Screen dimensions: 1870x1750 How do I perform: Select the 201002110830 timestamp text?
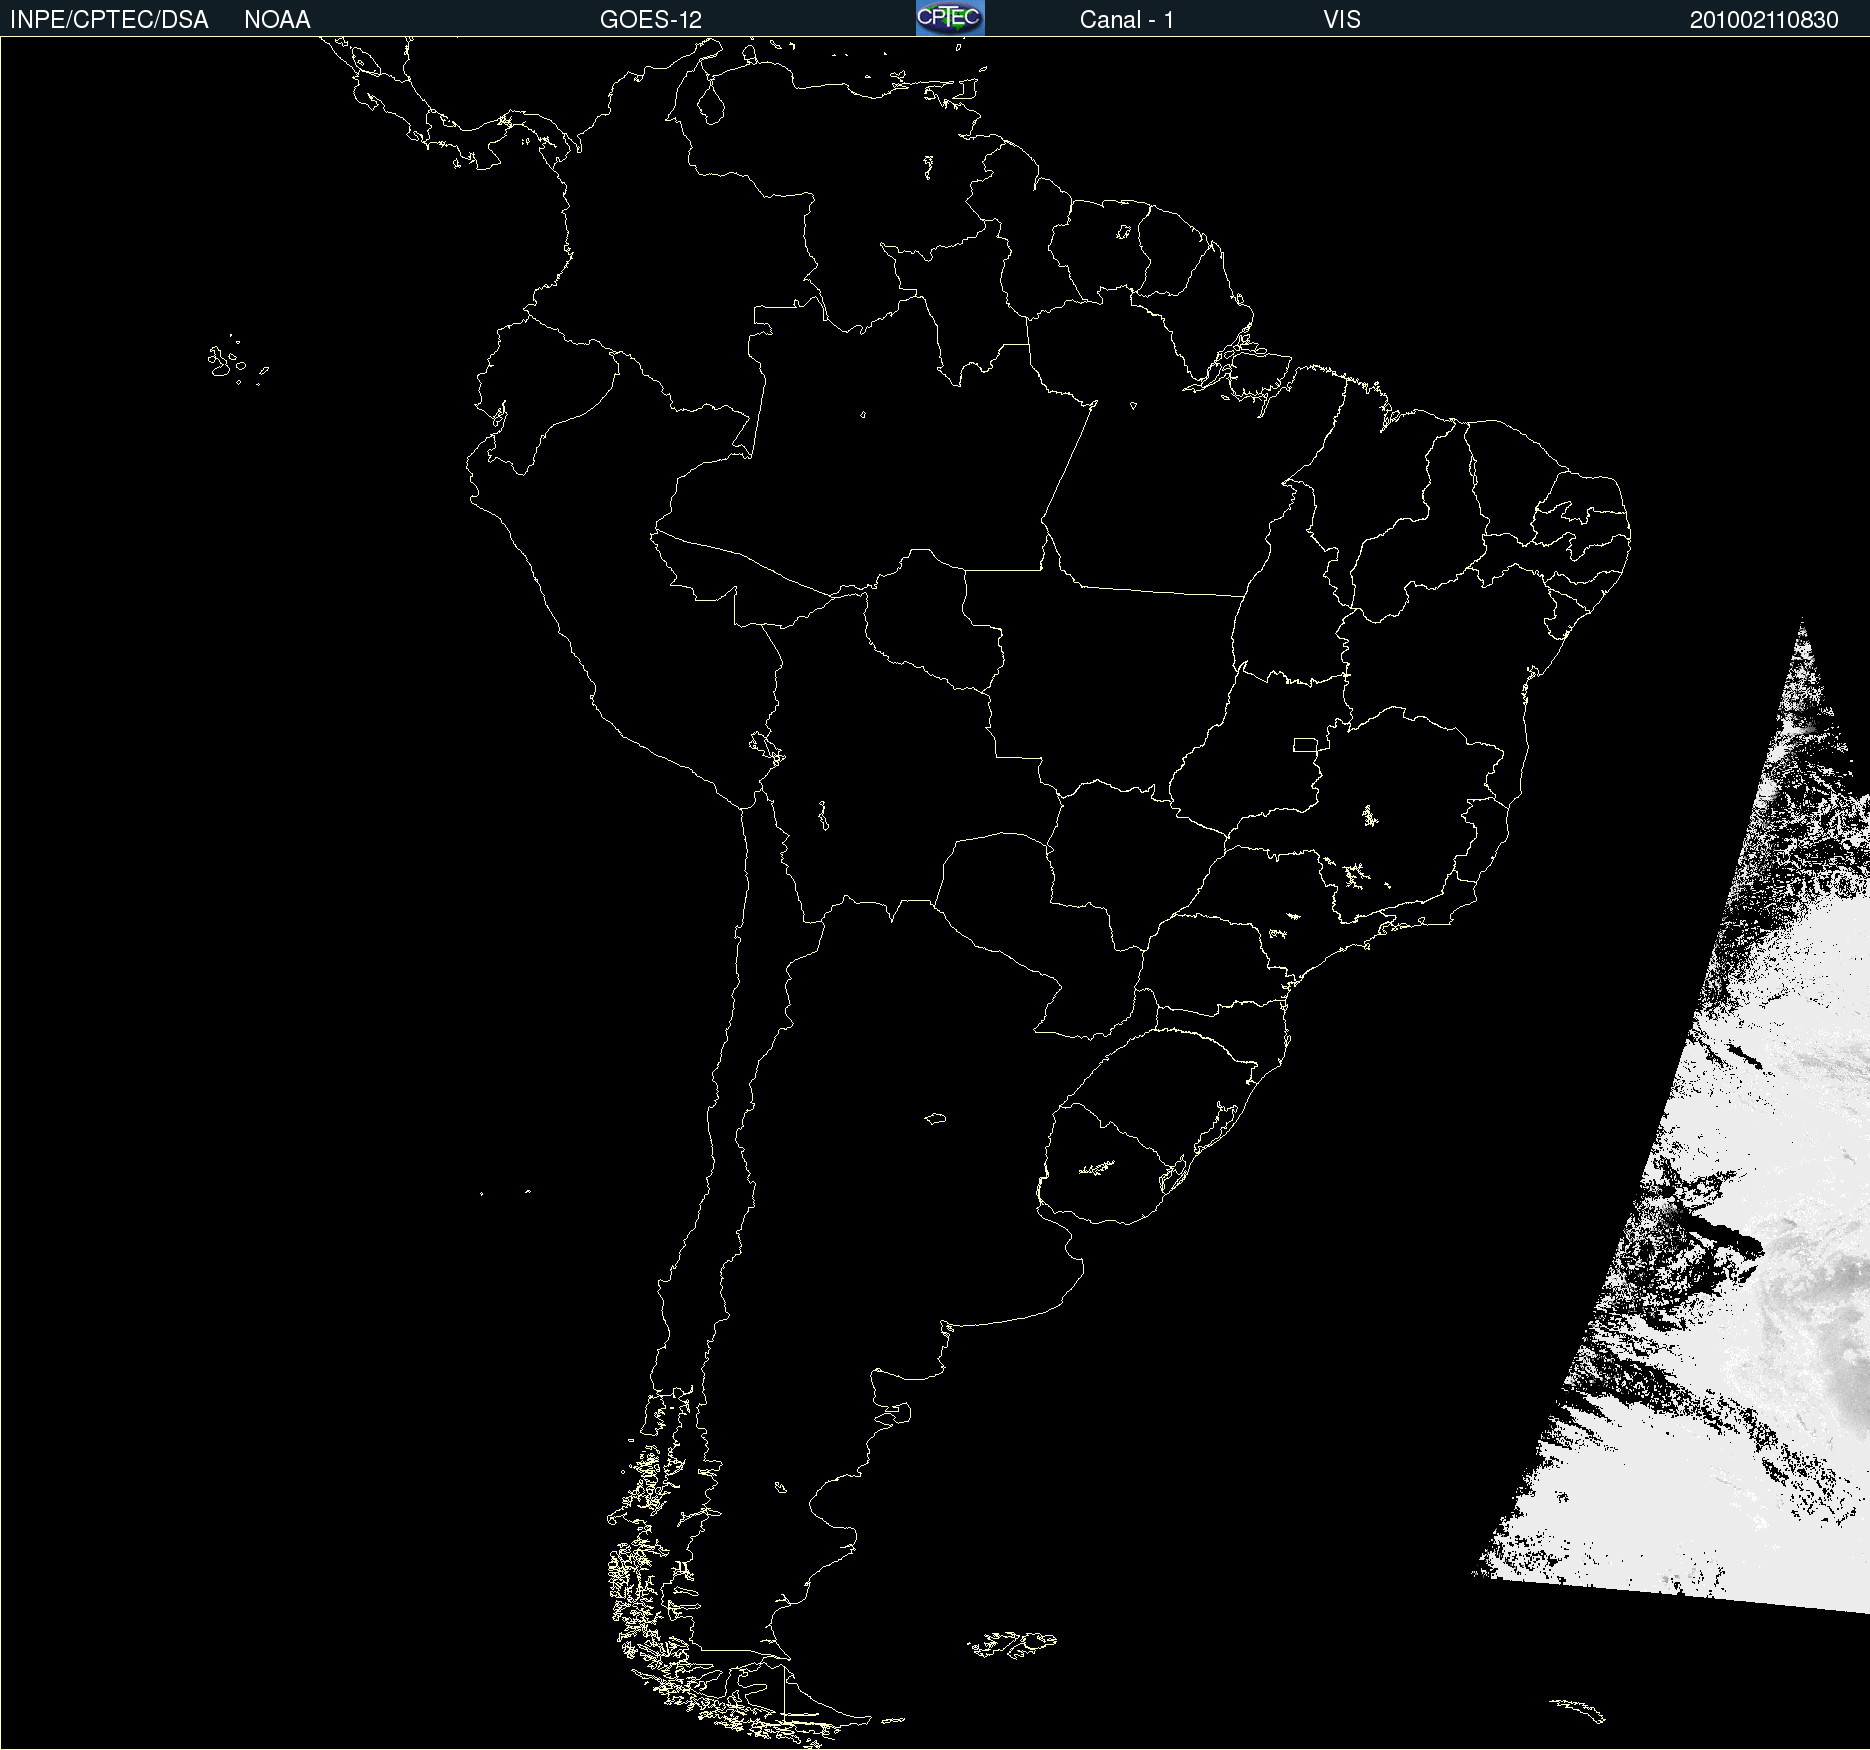1764,20
